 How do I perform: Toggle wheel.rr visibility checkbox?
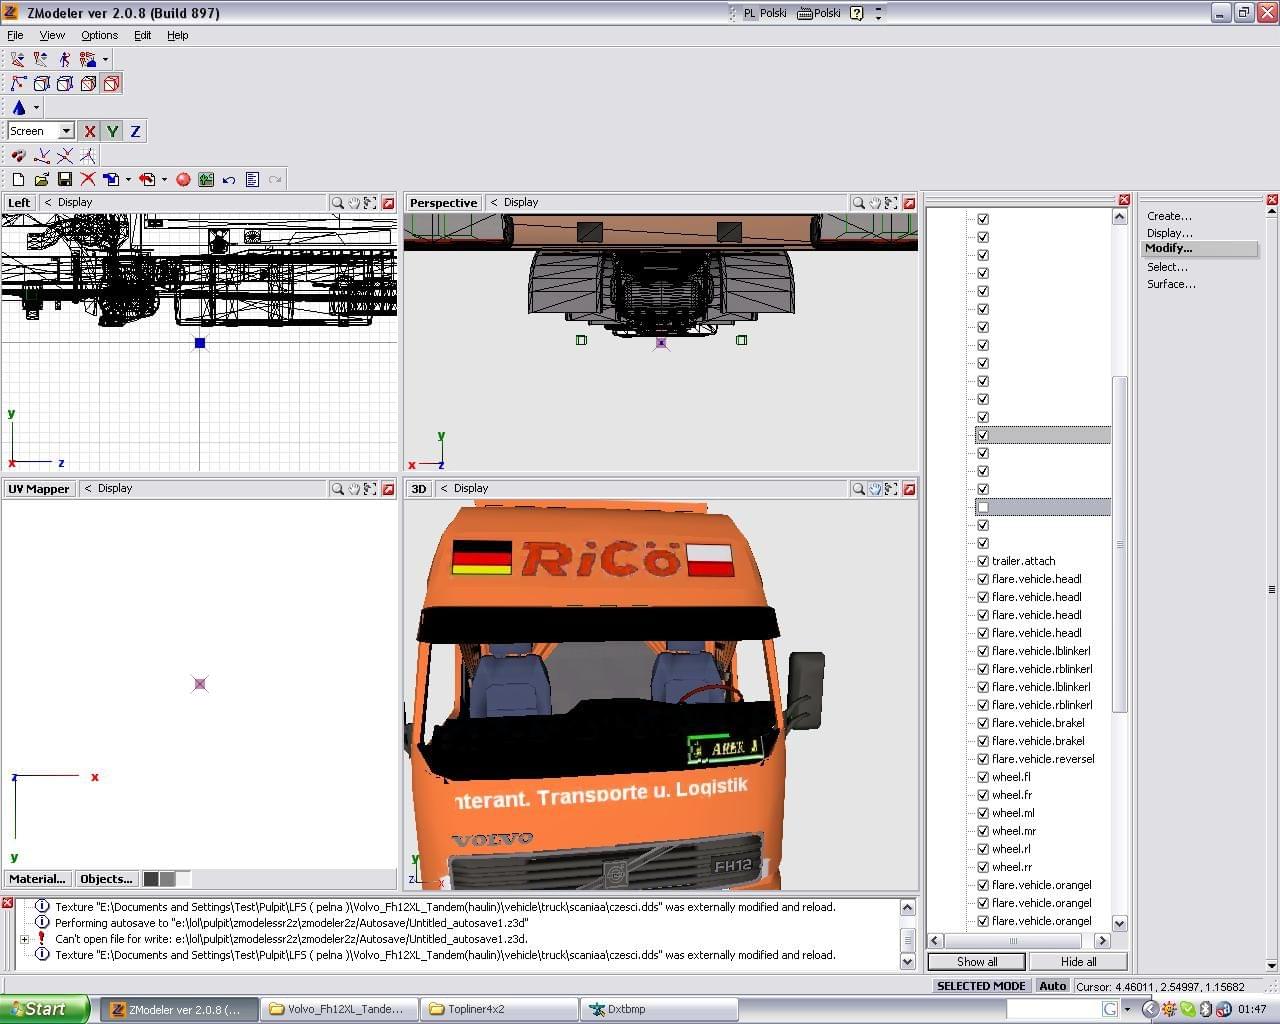tap(983, 867)
